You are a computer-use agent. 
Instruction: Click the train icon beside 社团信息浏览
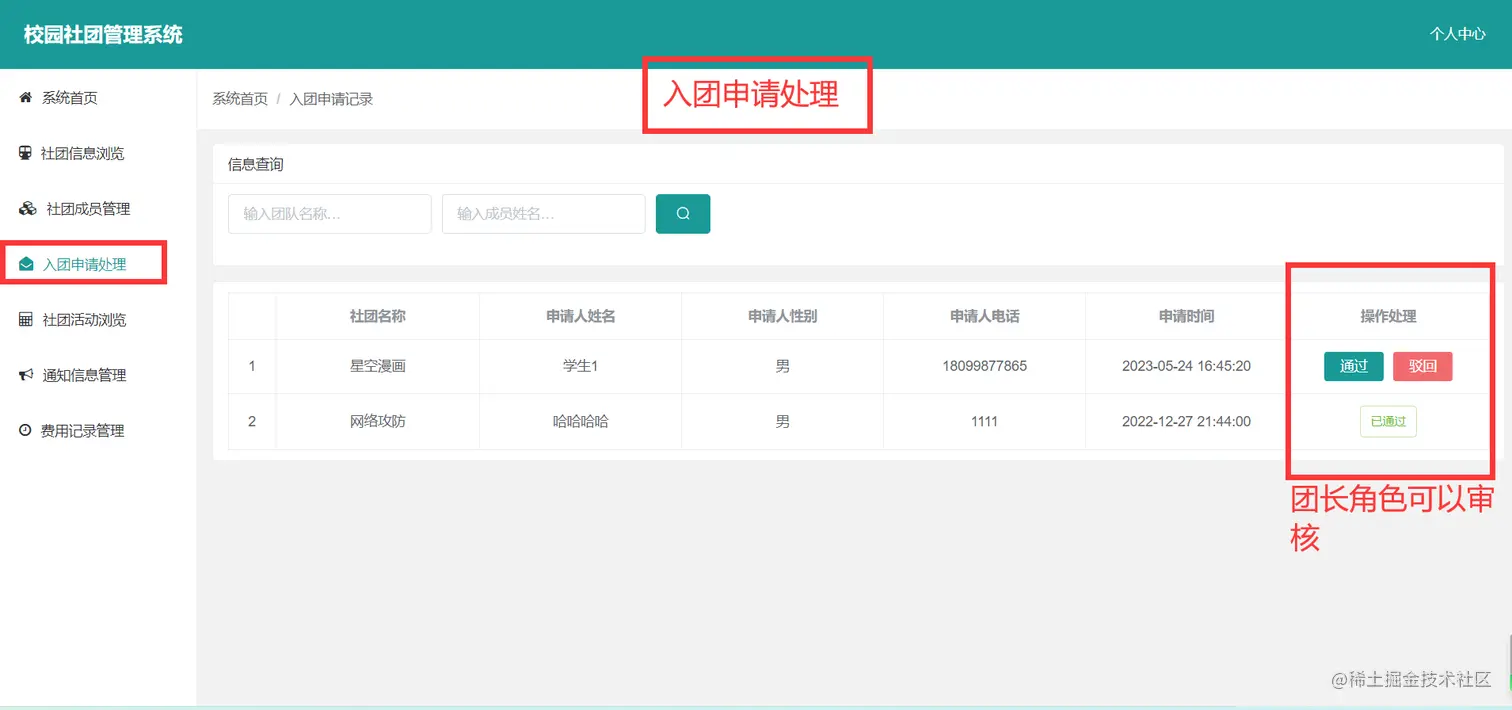(25, 153)
